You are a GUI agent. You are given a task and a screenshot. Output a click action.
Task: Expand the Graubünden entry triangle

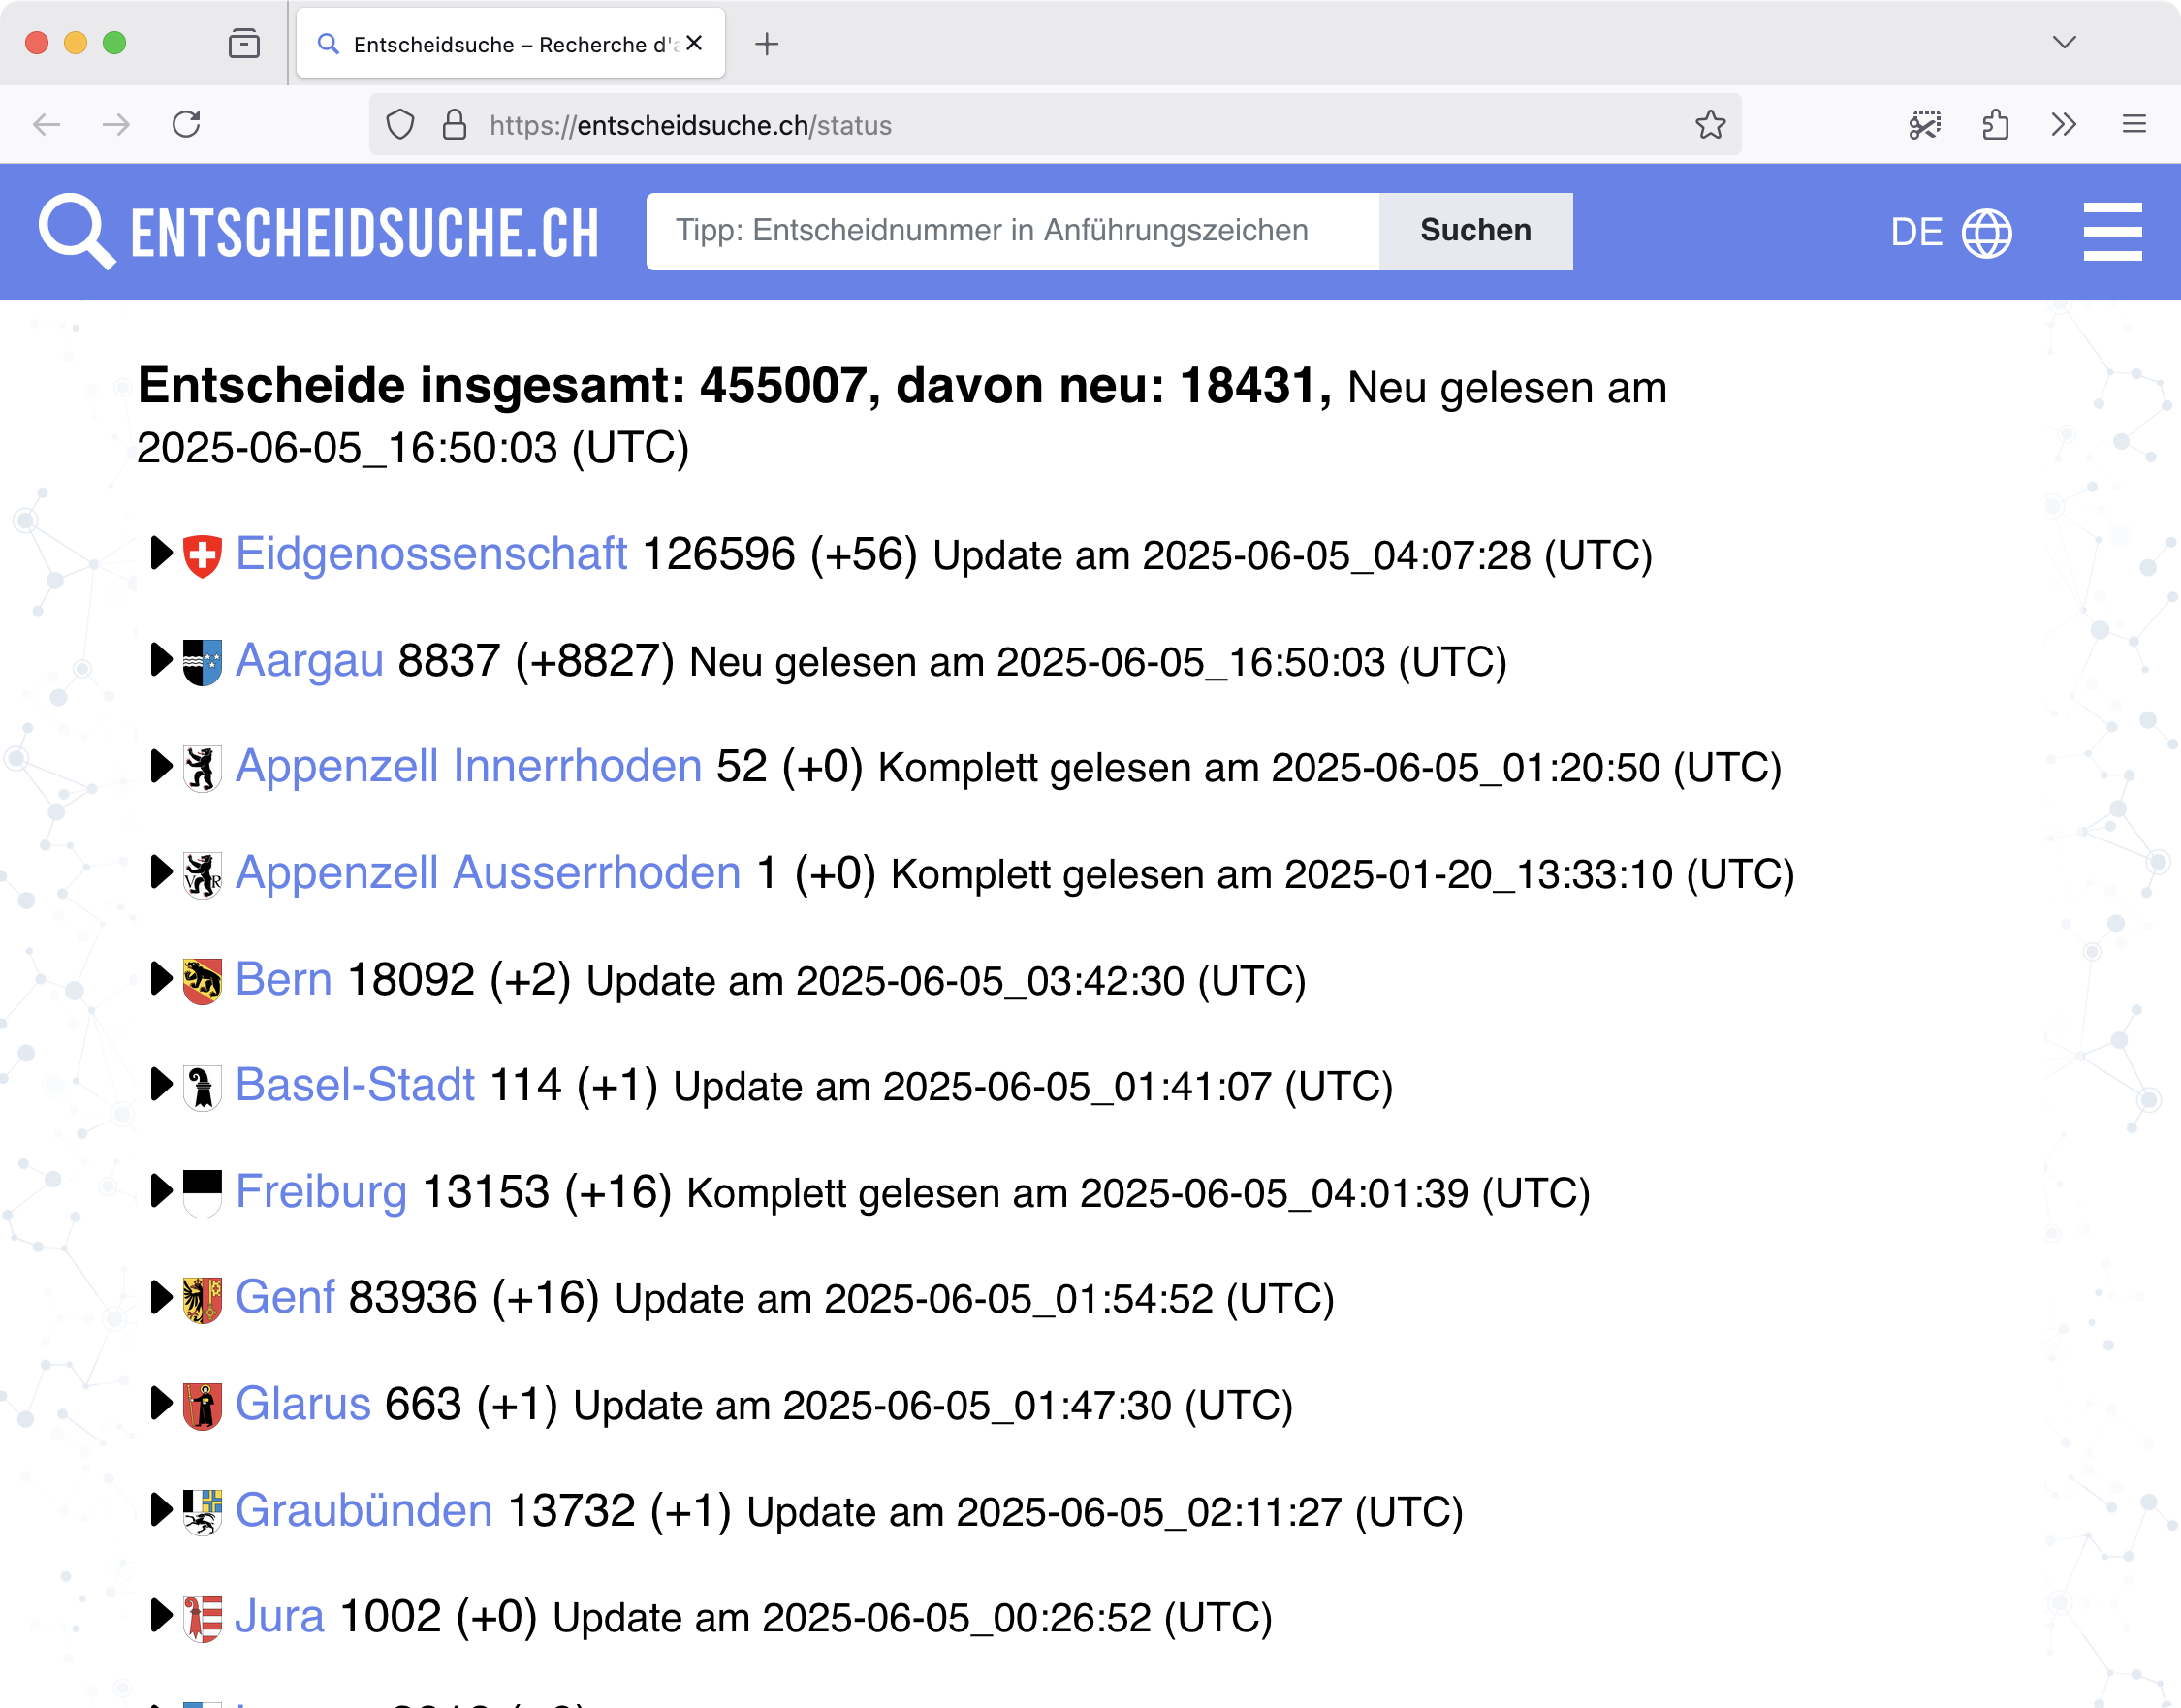click(160, 1510)
